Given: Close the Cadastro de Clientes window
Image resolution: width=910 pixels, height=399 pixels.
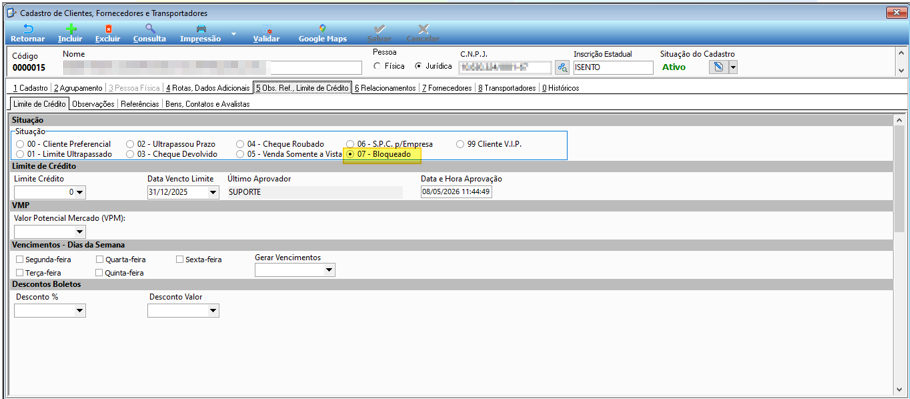Looking at the screenshot, I should coord(896,12).
